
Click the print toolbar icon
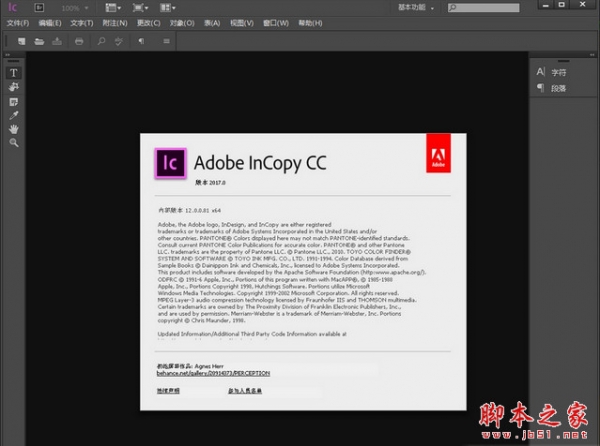coord(79,41)
